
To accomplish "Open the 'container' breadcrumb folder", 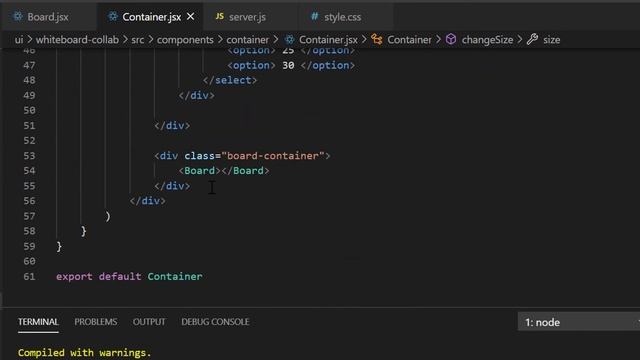I will 247,40.
